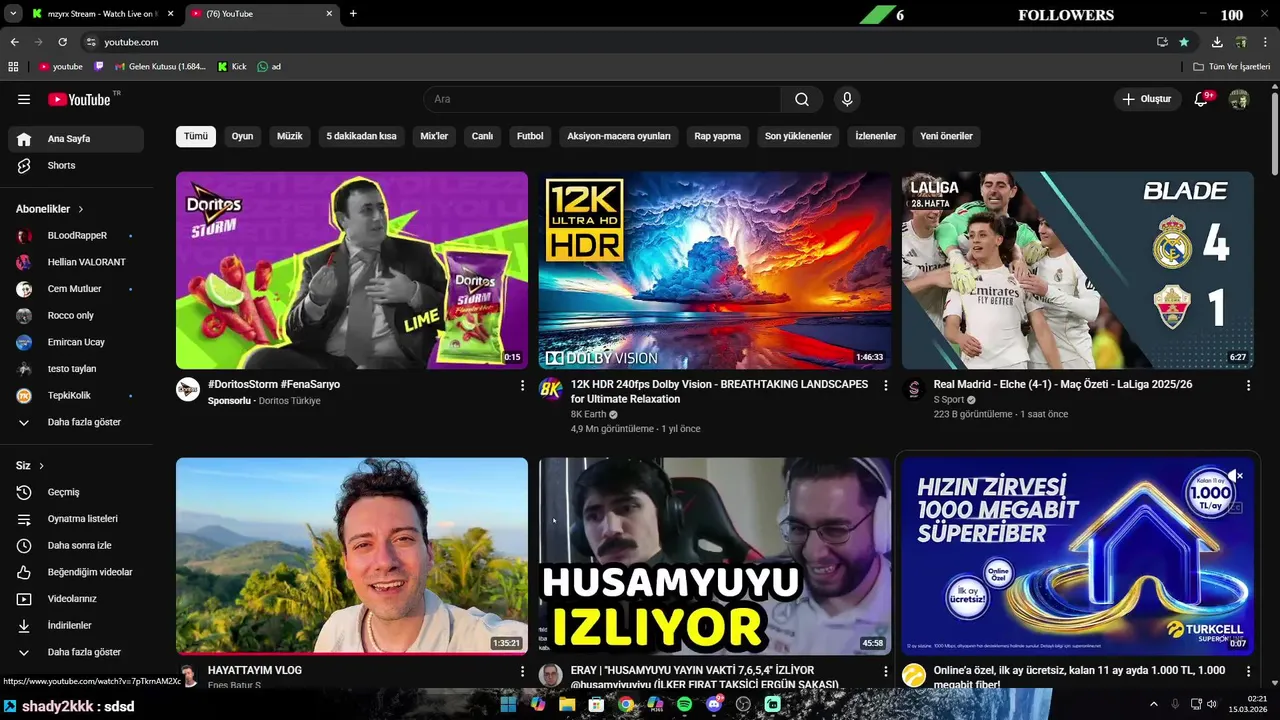The height and width of the screenshot is (720, 1280).
Task: Click the page vertical scrollbar
Action: pos(1275,135)
